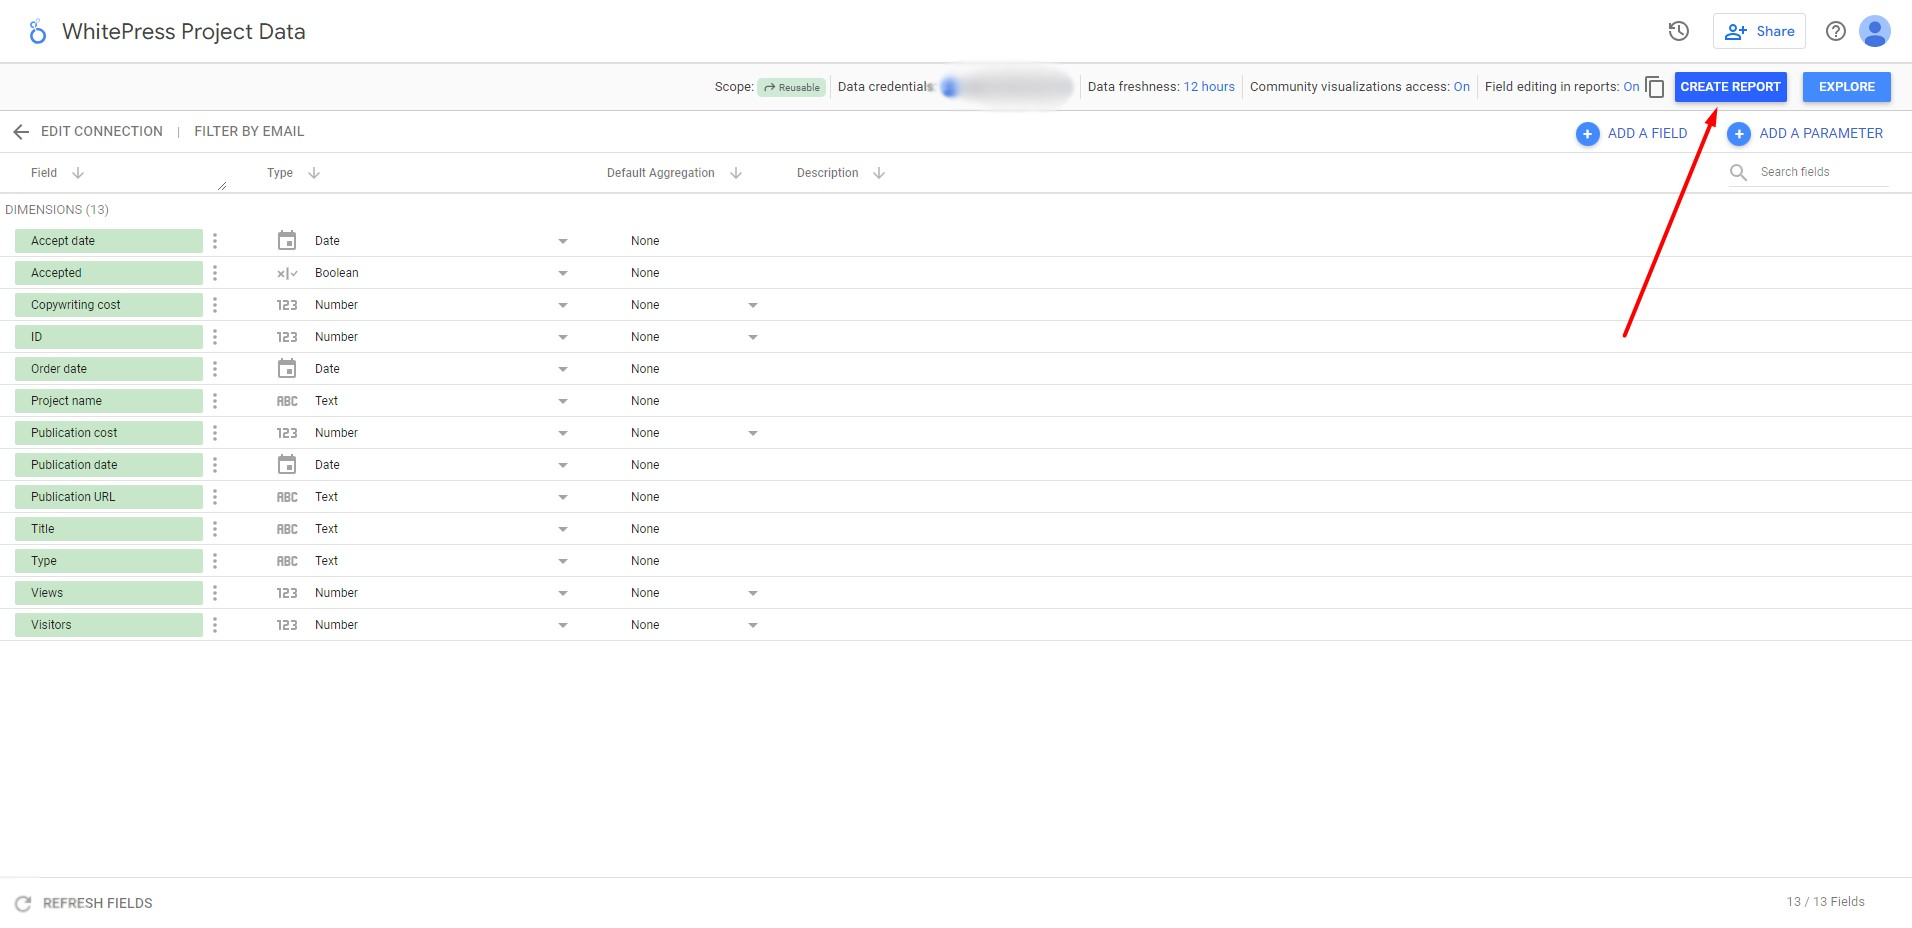This screenshot has width=1912, height=928.
Task: Open the type dropdown for Title field
Action: coord(563,529)
